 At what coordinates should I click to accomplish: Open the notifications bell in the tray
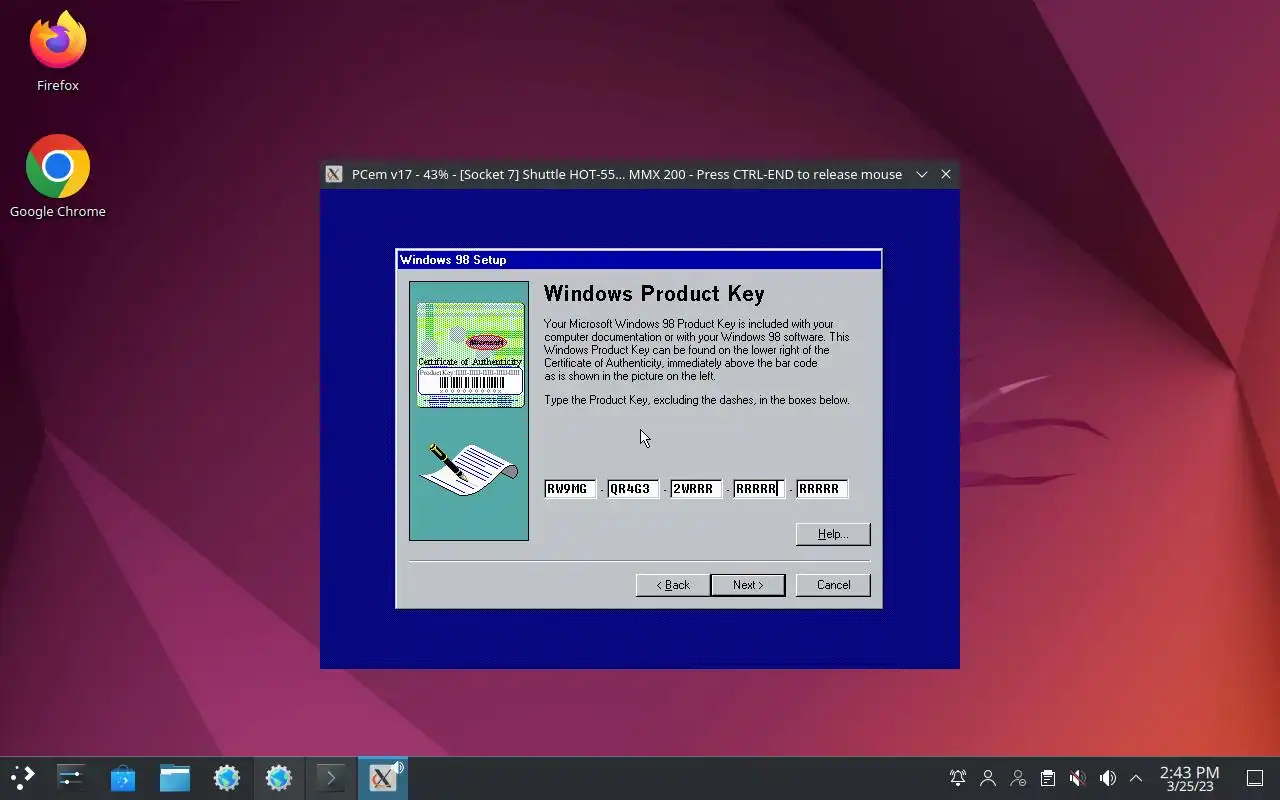958,778
